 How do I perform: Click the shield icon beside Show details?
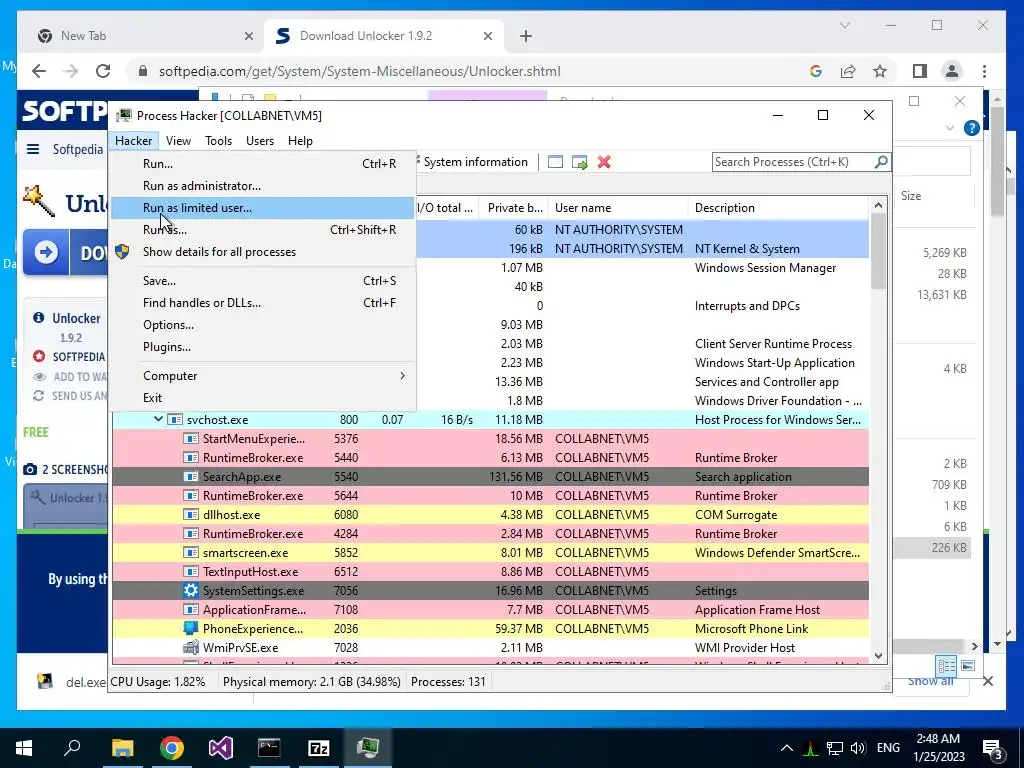click(x=122, y=251)
